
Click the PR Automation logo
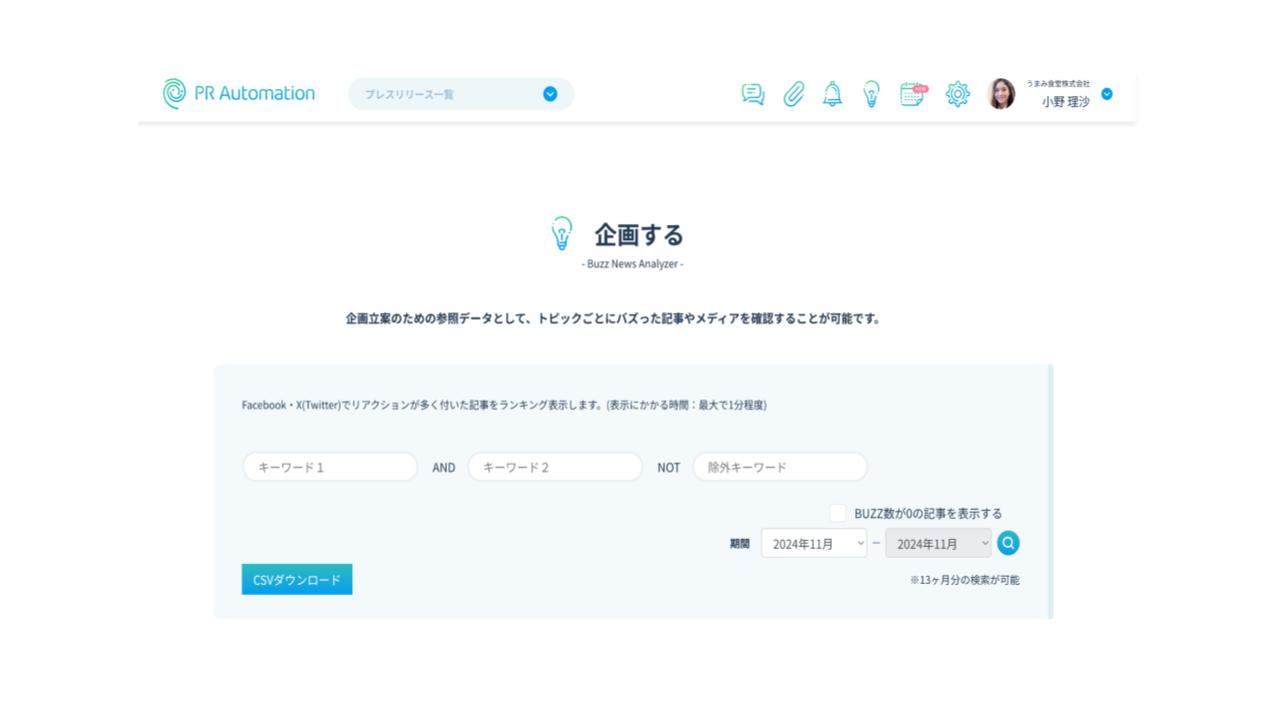pyautogui.click(x=238, y=93)
